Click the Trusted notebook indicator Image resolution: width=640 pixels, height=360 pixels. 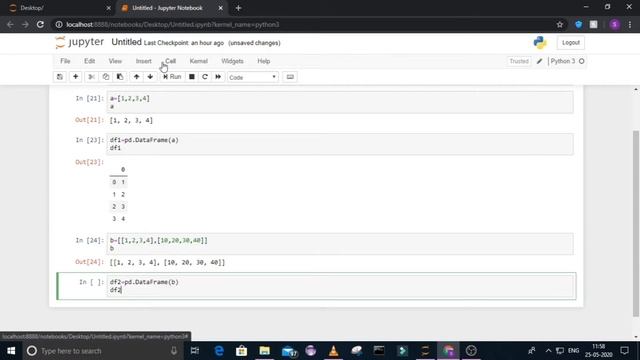click(x=519, y=61)
